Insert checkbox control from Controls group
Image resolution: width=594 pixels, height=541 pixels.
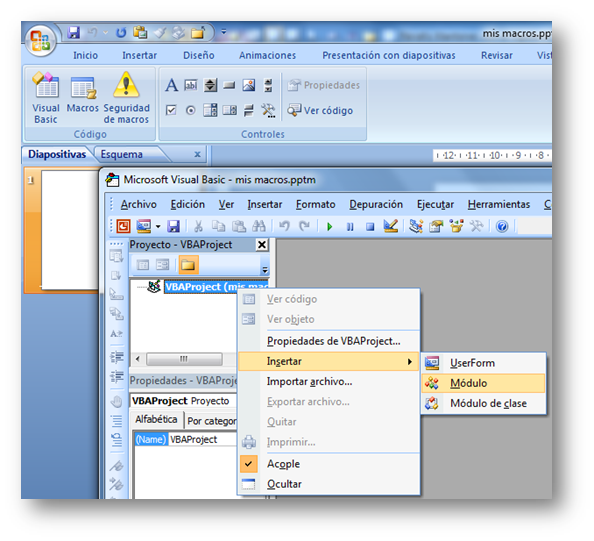[171, 110]
